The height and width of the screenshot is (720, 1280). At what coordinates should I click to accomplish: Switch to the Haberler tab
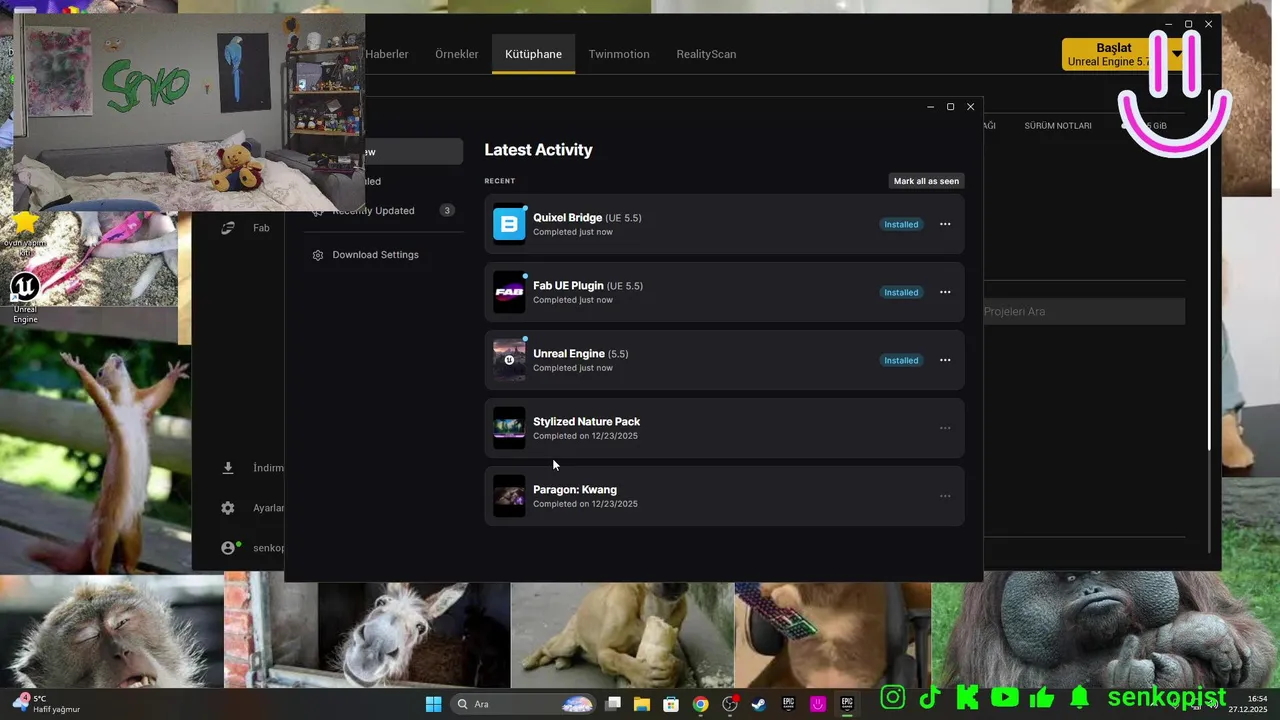387,54
